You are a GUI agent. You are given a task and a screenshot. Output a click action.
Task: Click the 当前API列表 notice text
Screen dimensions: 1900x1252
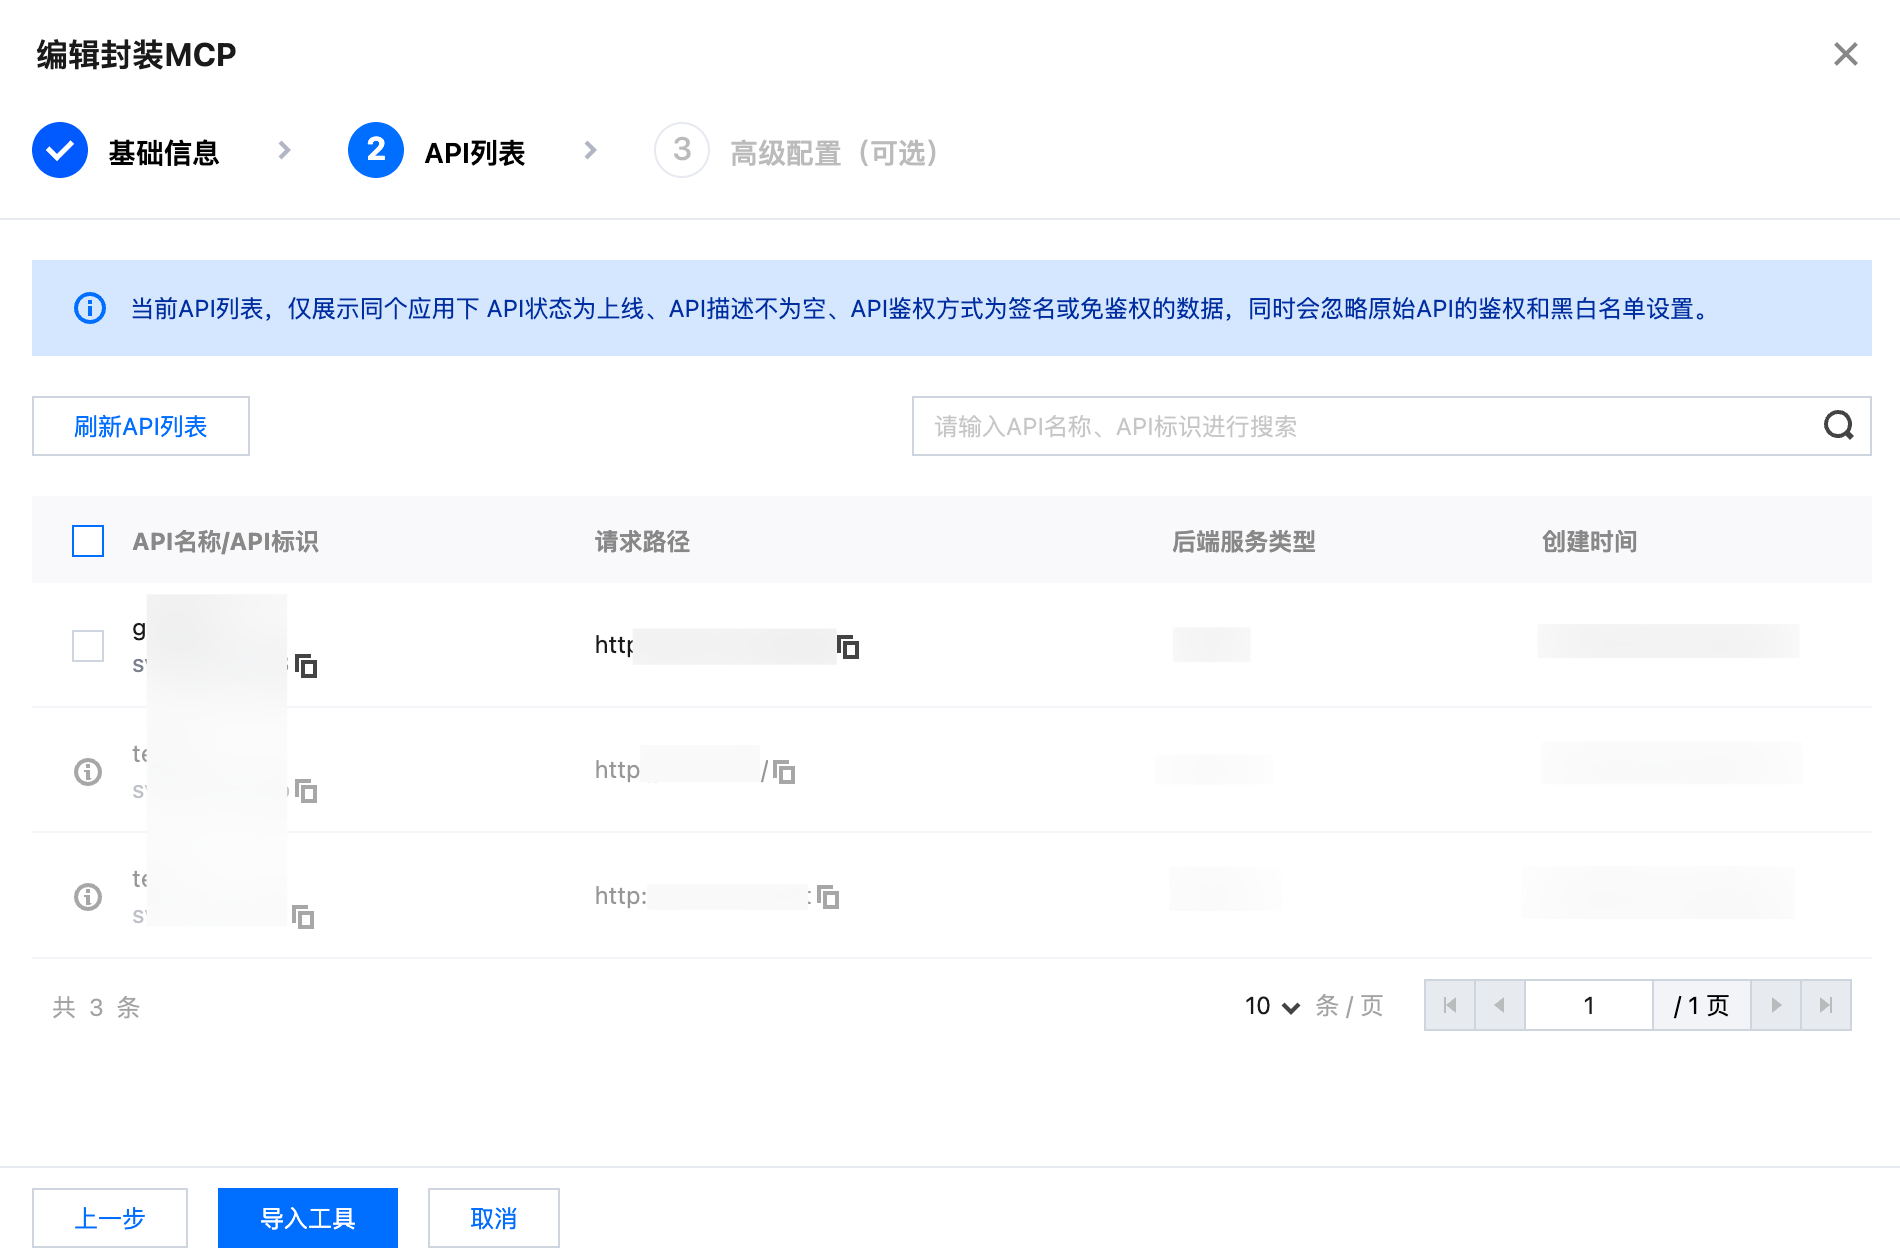(x=922, y=309)
